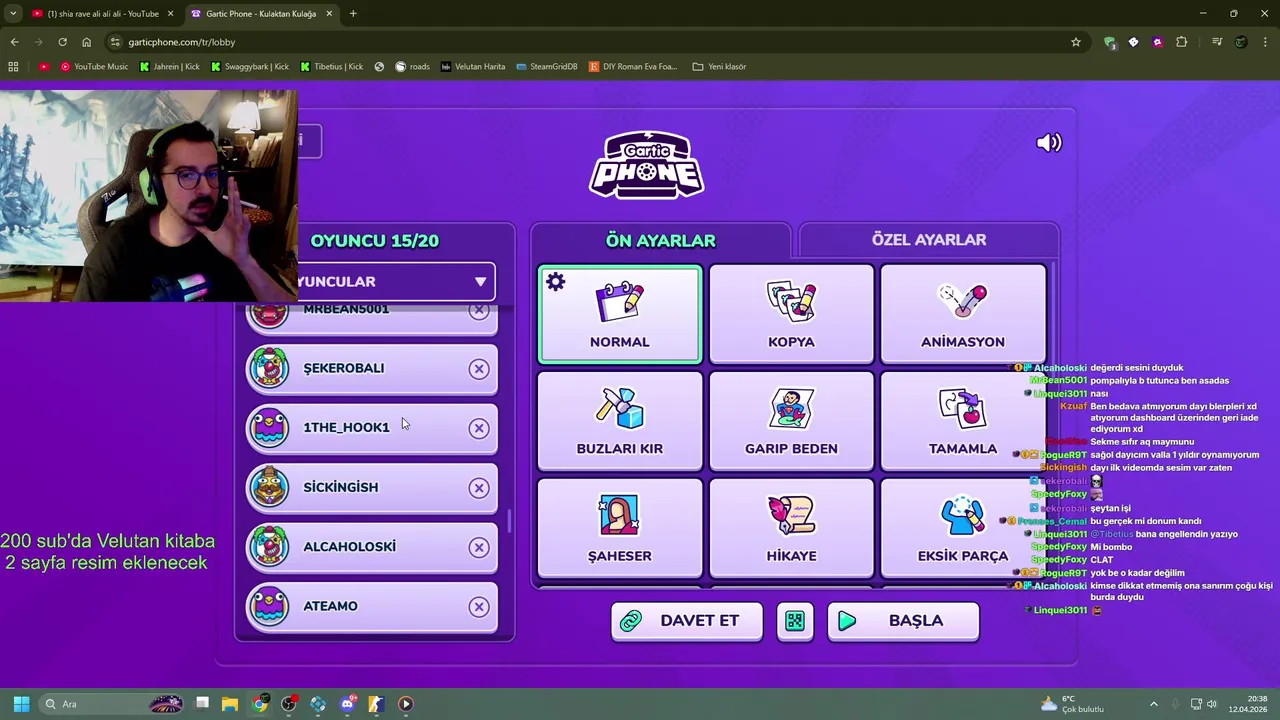Open File Explorer from the taskbar
The image size is (1280, 720).
230,704
